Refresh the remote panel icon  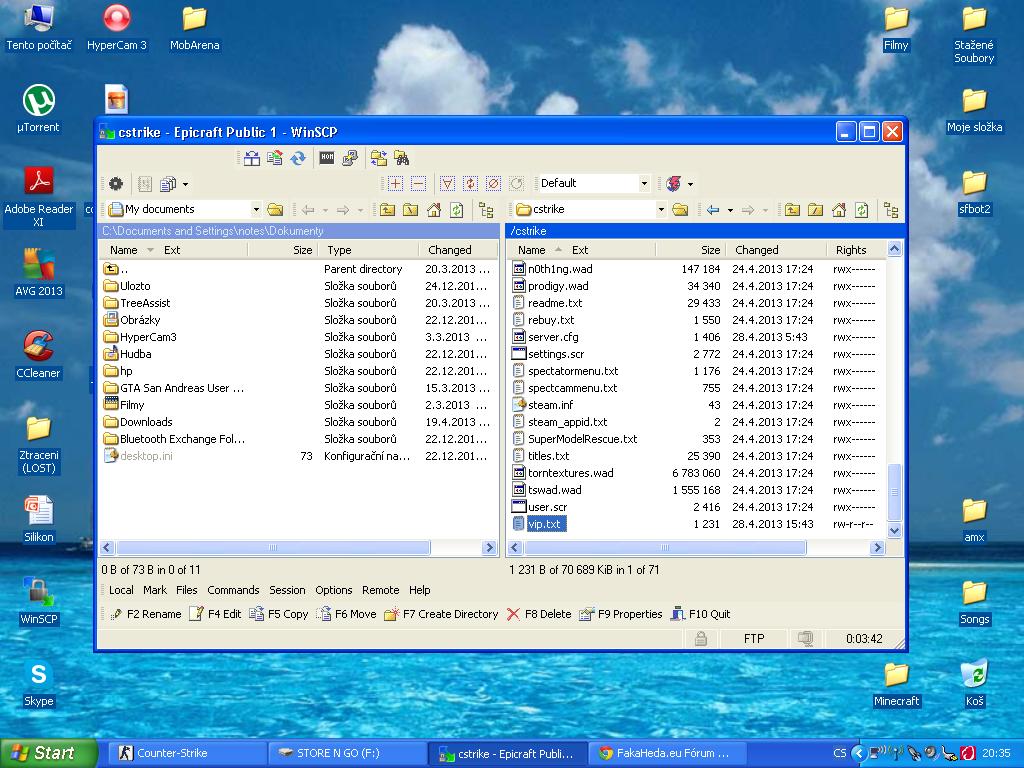[862, 210]
